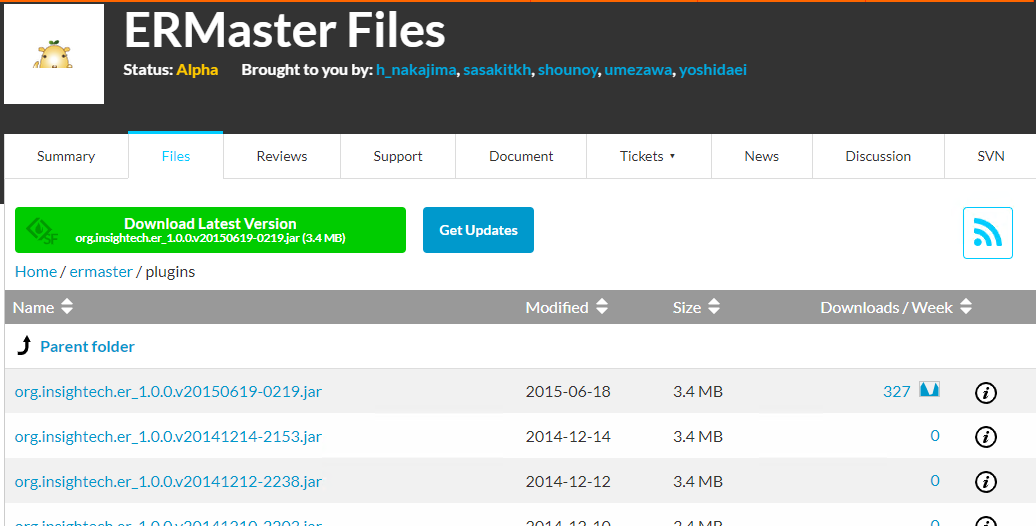Open the Document tab

(x=521, y=156)
